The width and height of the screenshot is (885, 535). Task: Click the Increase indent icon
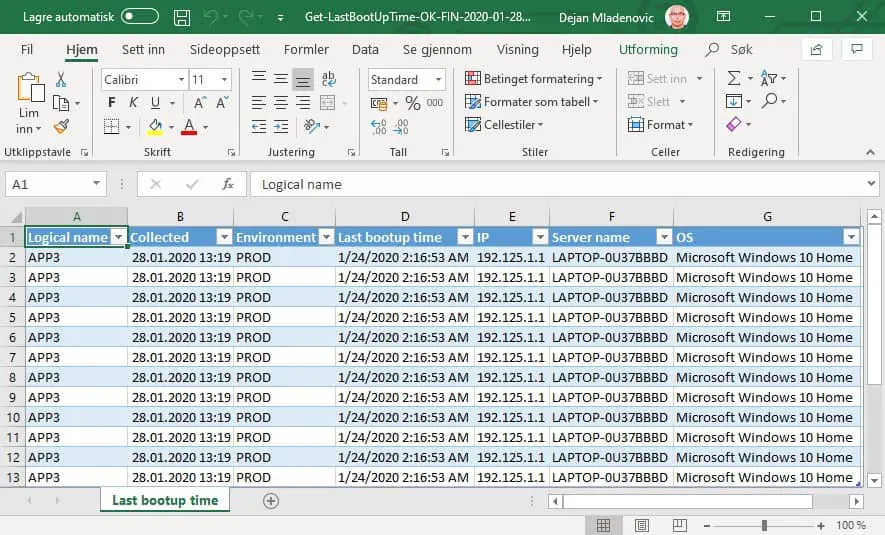pyautogui.click(x=281, y=126)
